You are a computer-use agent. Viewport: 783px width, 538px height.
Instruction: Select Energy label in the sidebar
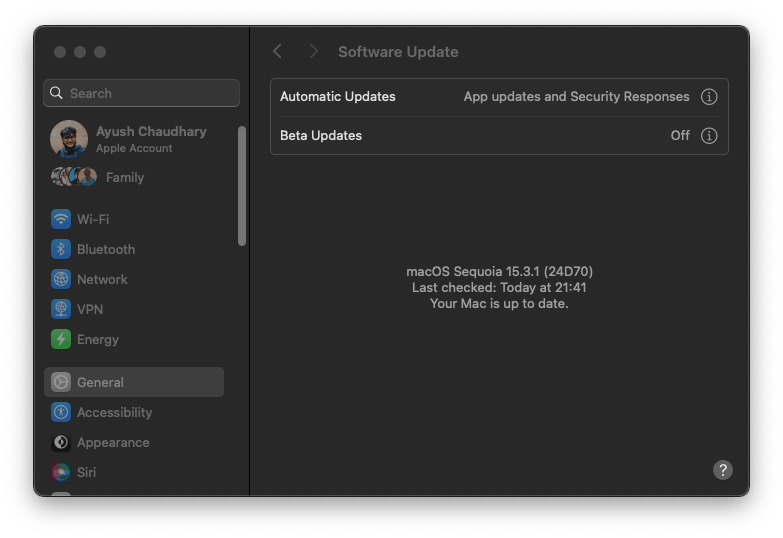point(98,340)
